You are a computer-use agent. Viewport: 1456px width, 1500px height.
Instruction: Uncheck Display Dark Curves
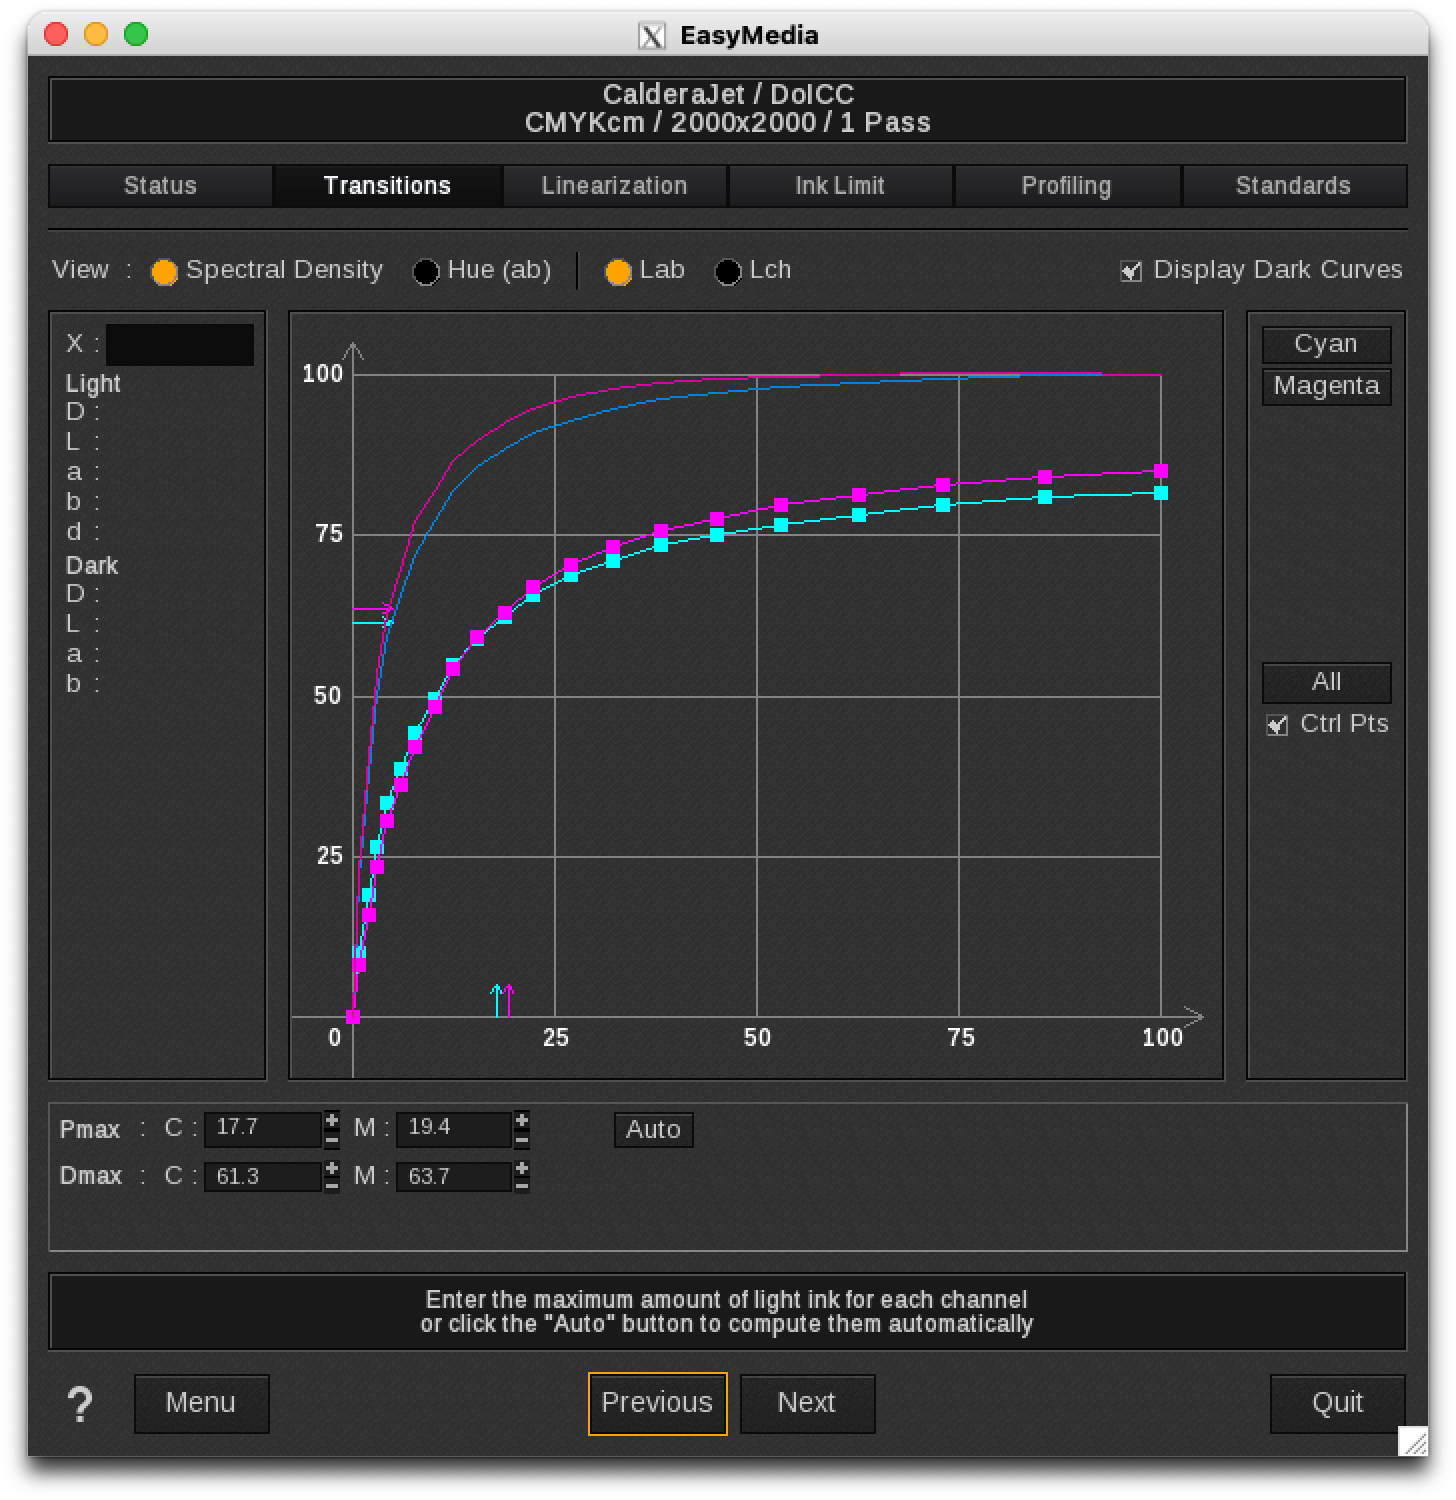(x=1131, y=271)
